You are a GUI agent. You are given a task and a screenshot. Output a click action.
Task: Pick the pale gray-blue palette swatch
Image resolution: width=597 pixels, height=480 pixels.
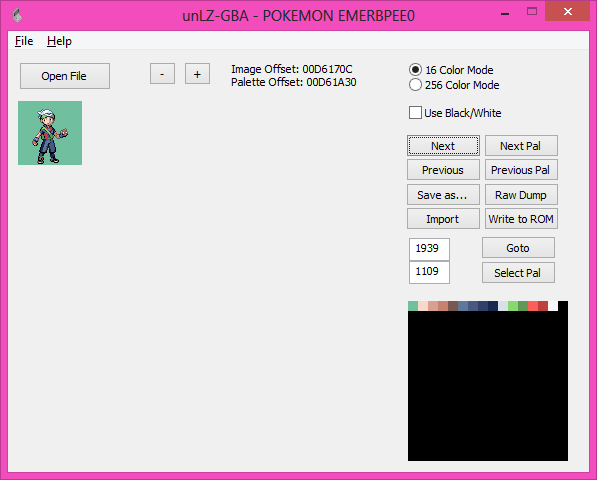(x=503, y=306)
